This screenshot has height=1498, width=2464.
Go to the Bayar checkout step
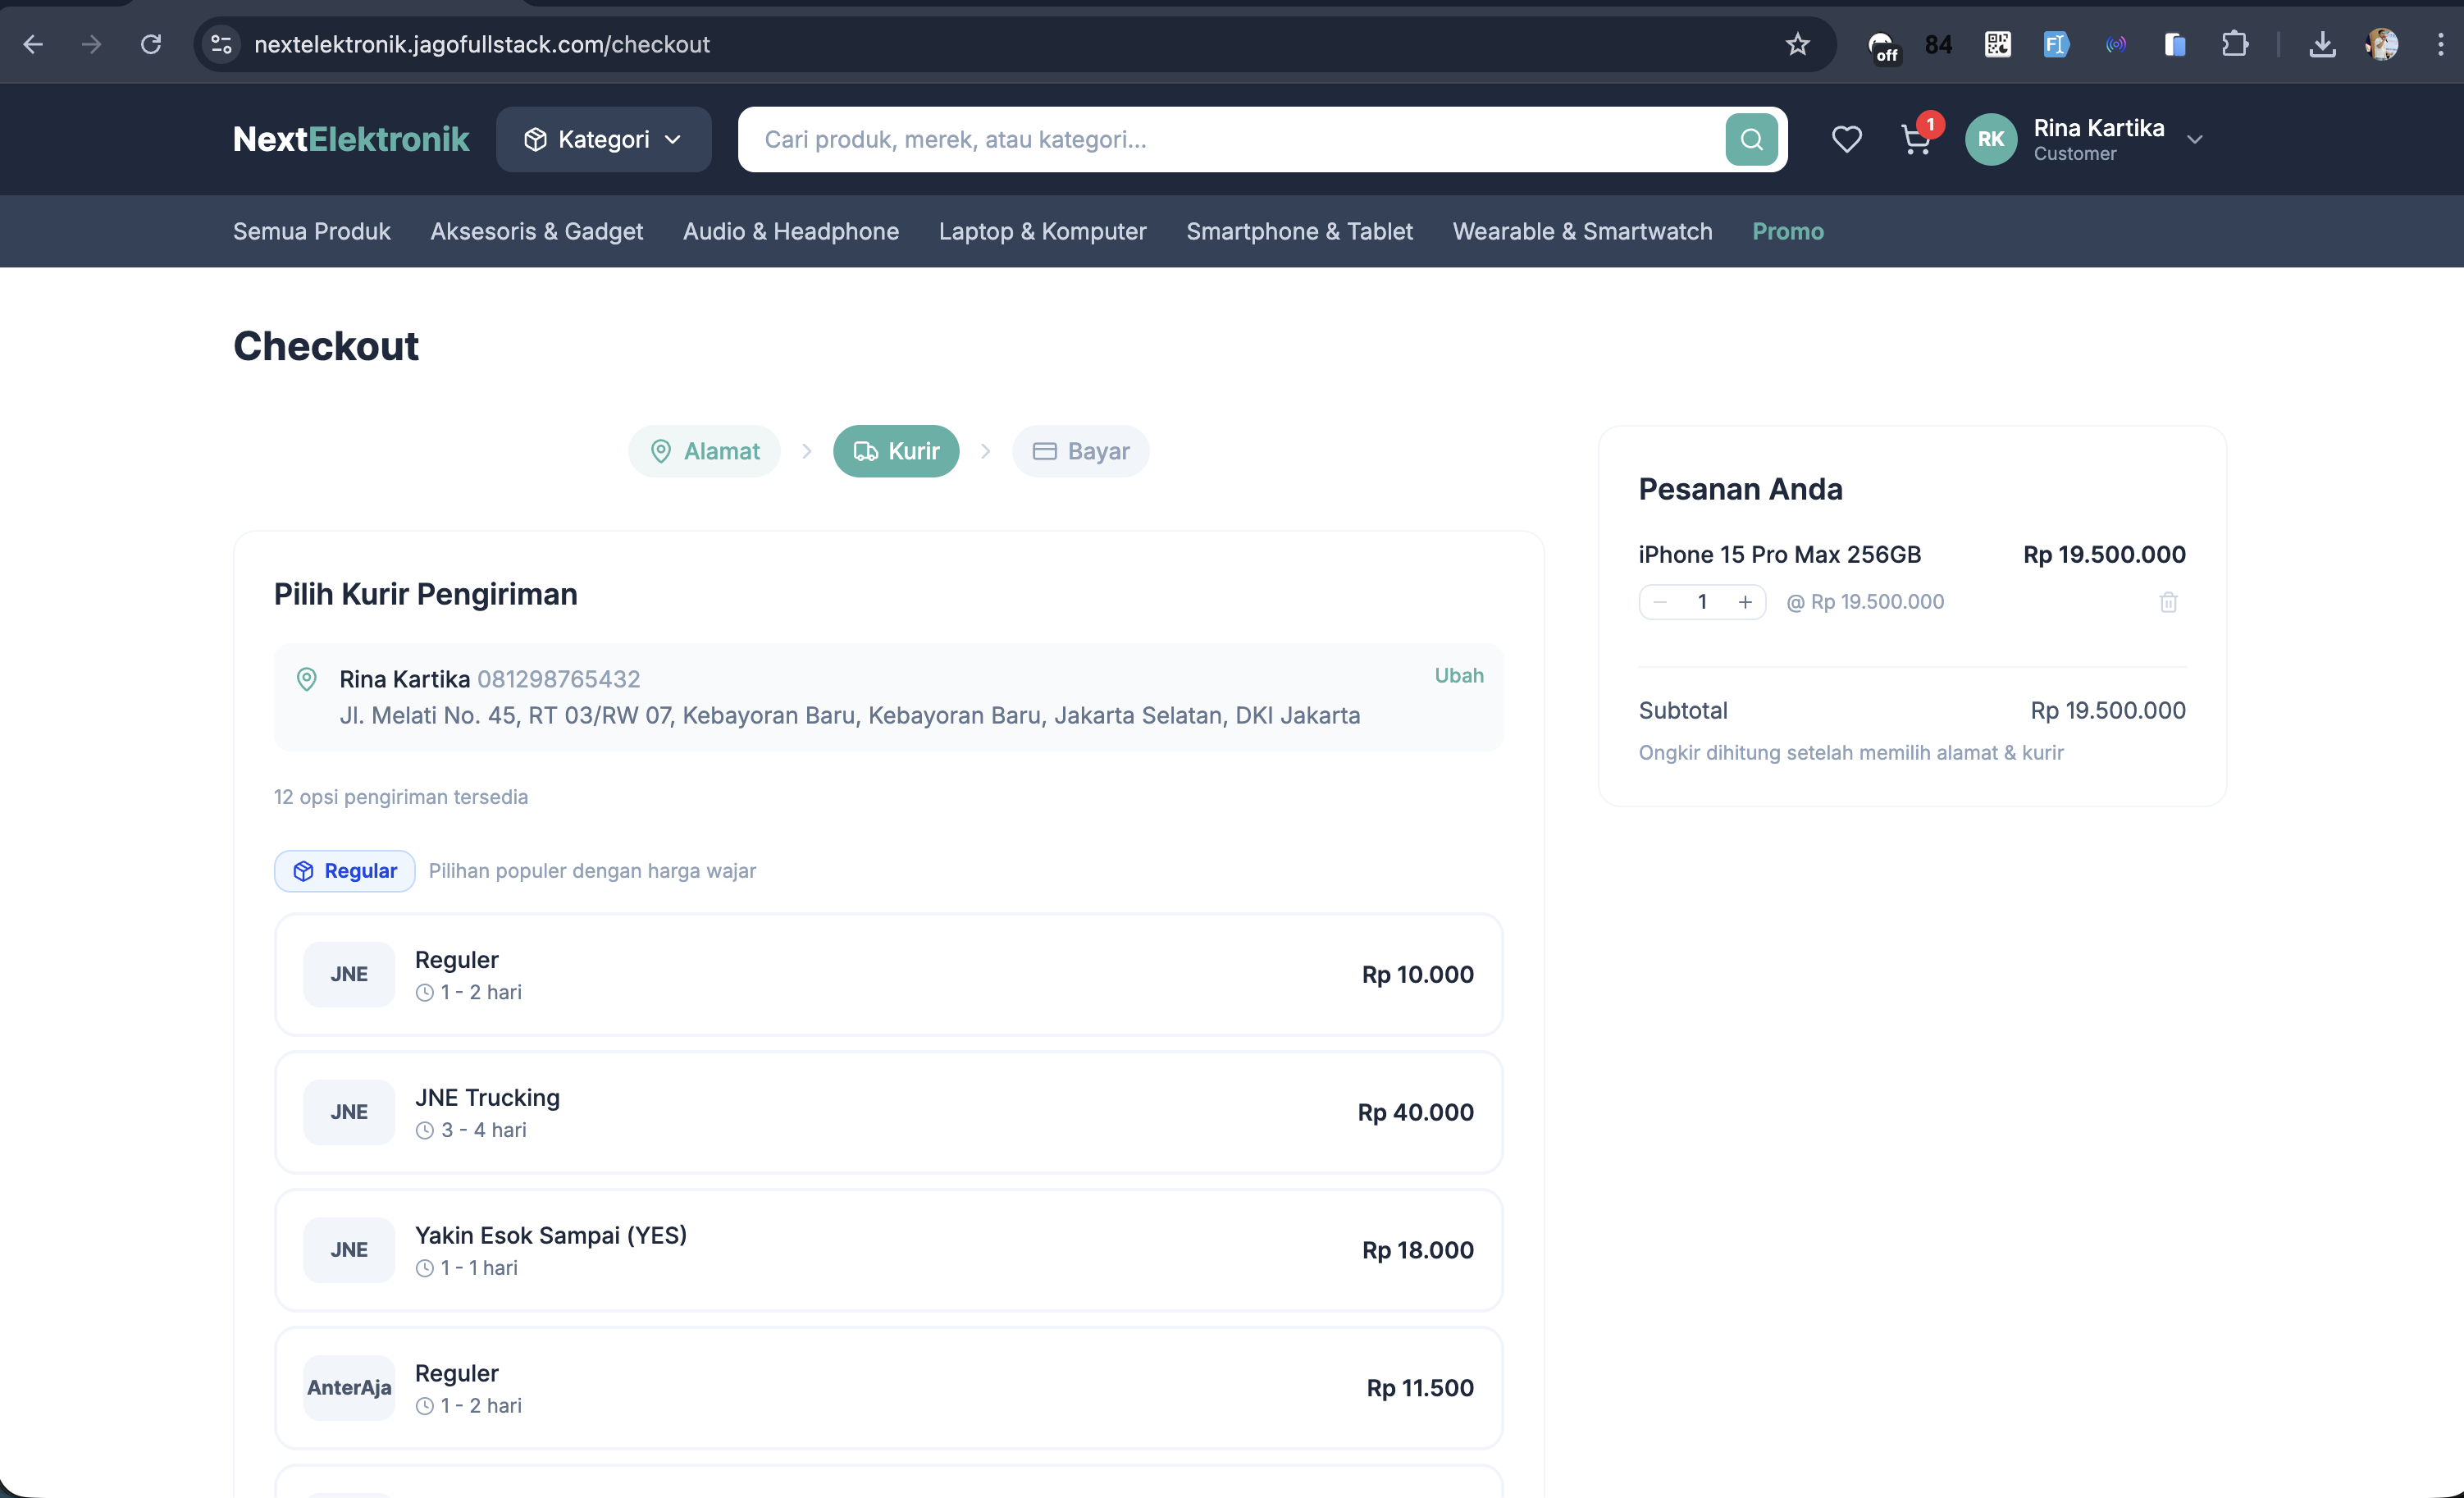1080,451
